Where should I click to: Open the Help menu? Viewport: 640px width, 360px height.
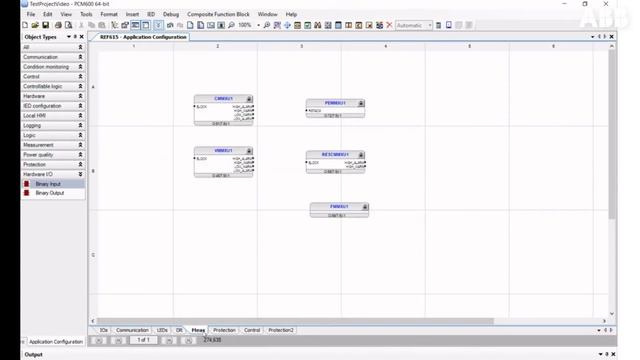[291, 14]
